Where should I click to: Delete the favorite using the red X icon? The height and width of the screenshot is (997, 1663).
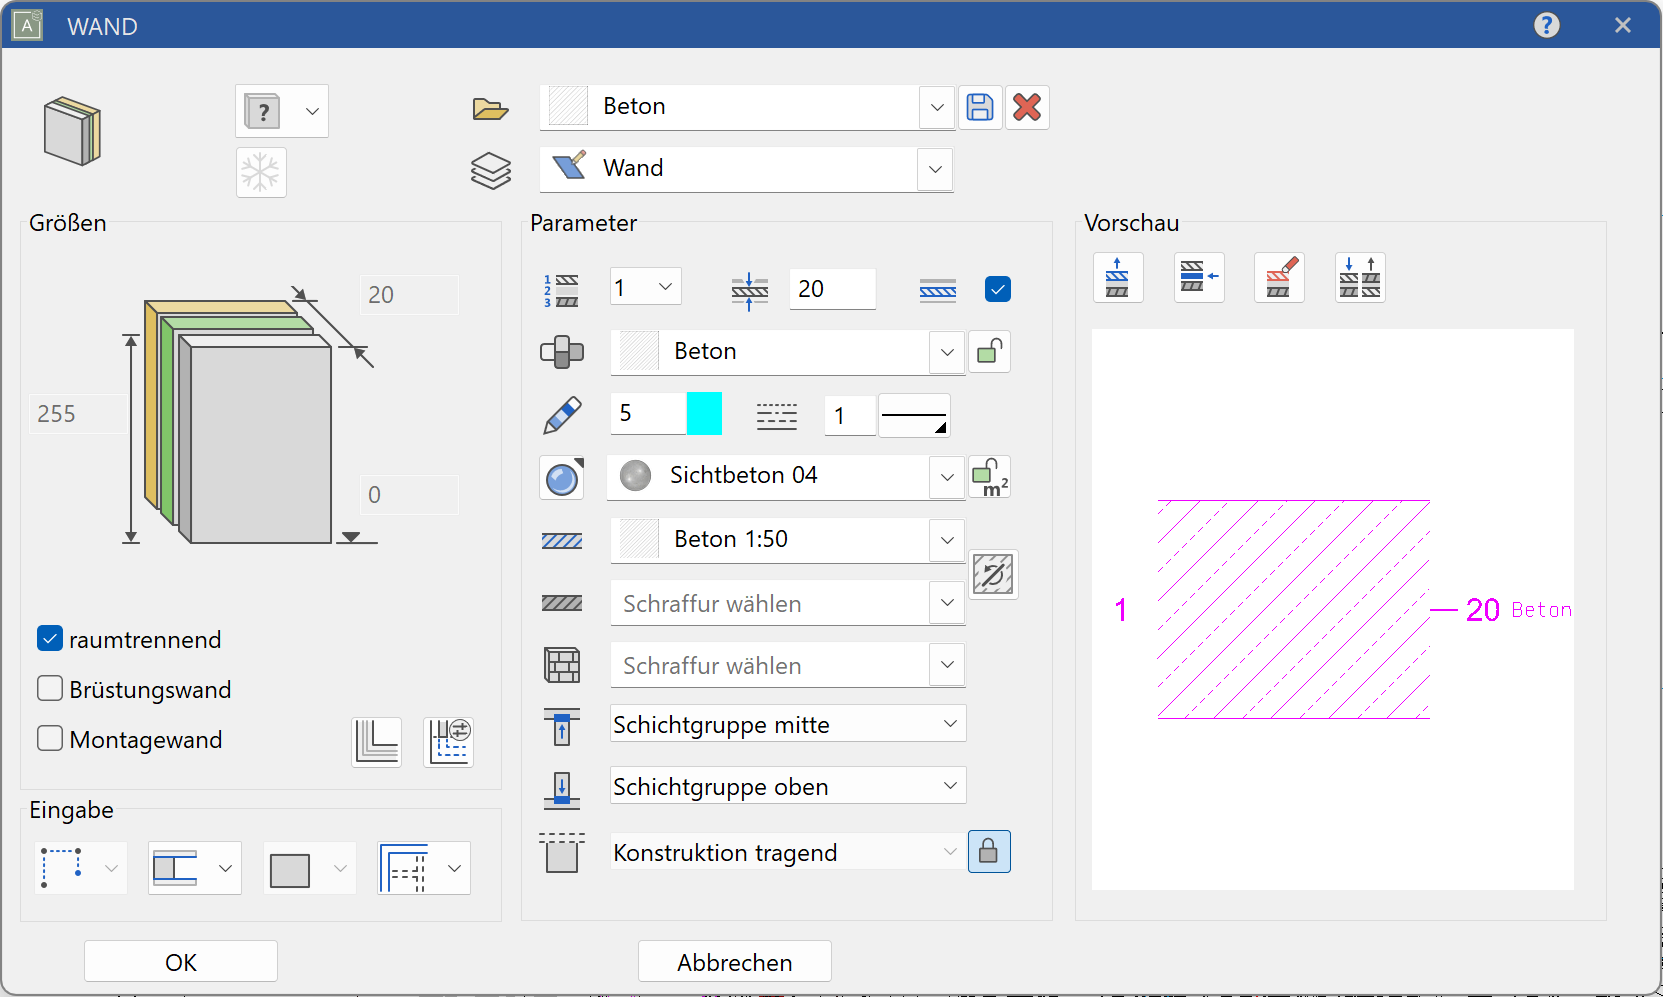click(1027, 107)
